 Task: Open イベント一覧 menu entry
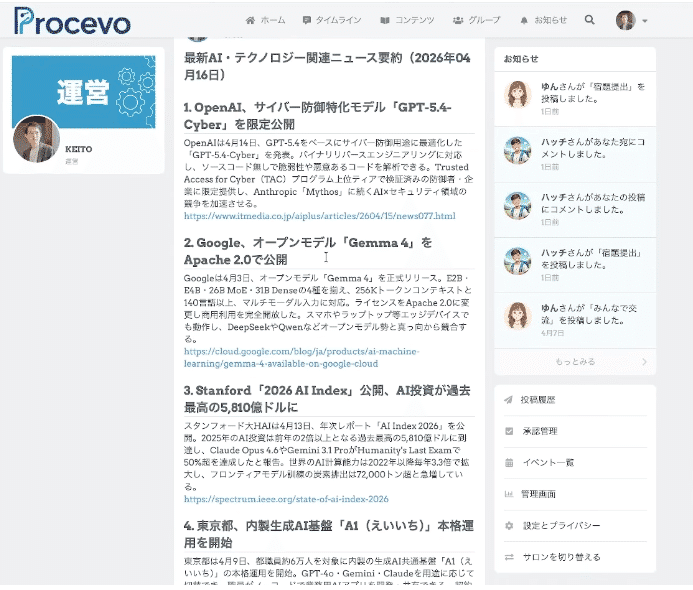[575, 463]
